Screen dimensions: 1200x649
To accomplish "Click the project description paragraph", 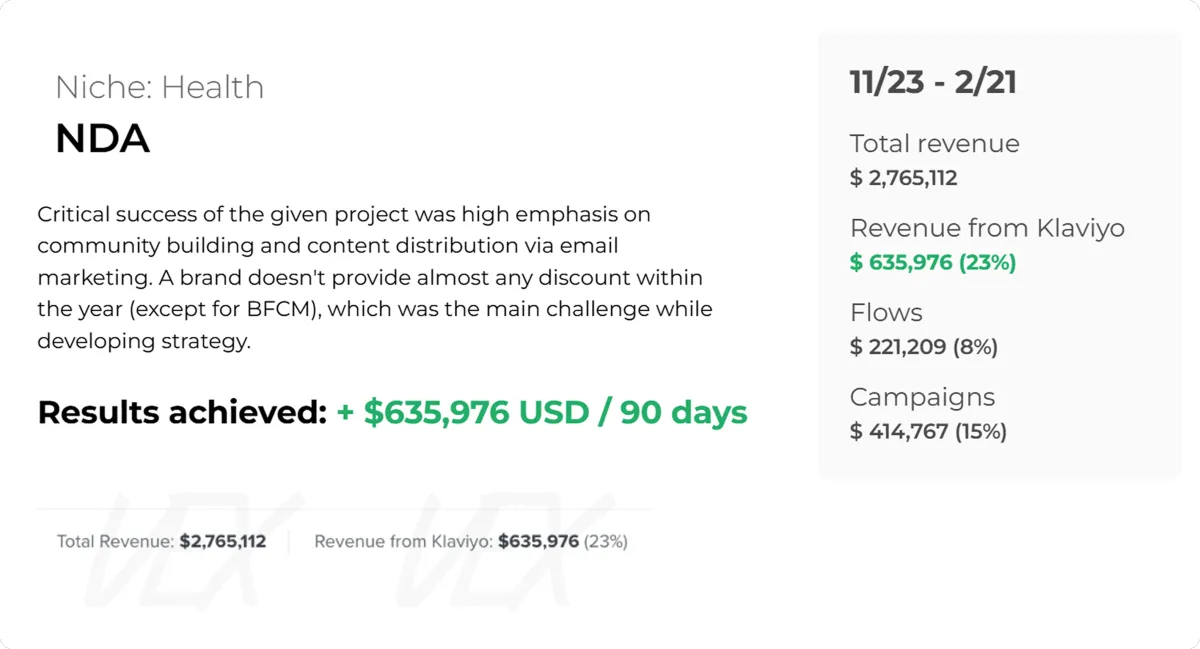I will [x=374, y=277].
